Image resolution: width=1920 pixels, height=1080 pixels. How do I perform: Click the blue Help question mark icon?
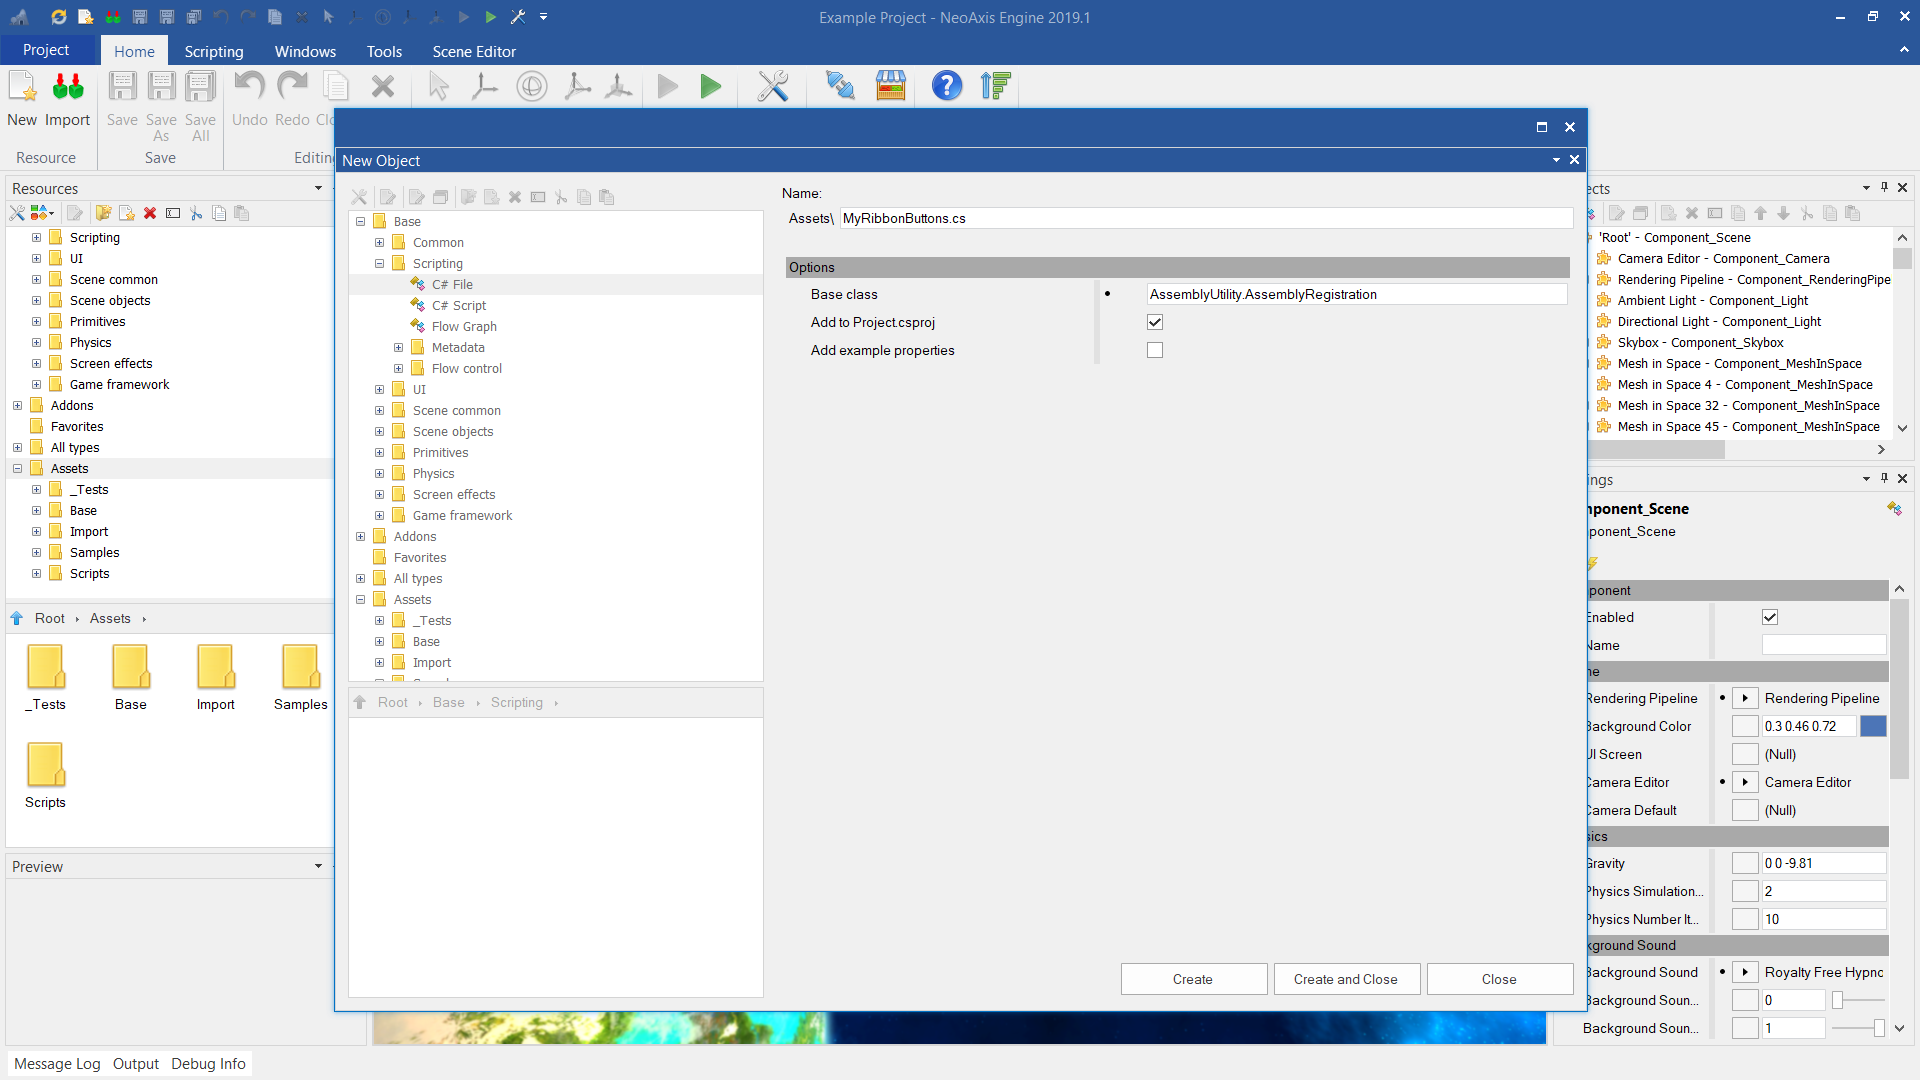point(946,87)
